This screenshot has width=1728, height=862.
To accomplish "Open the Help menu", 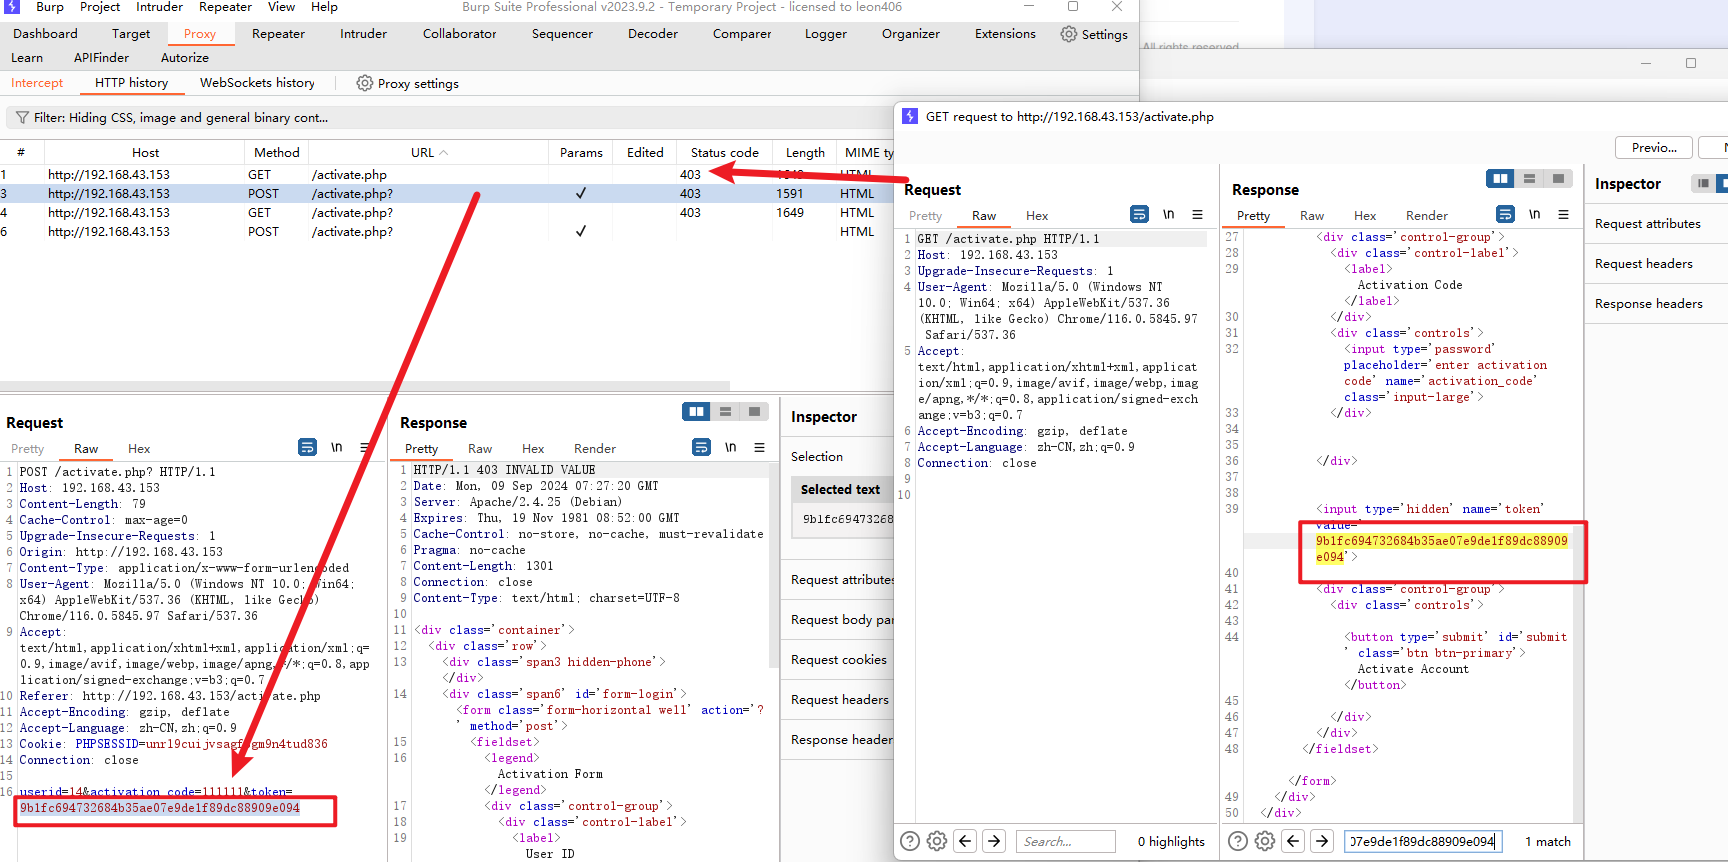I will point(324,7).
